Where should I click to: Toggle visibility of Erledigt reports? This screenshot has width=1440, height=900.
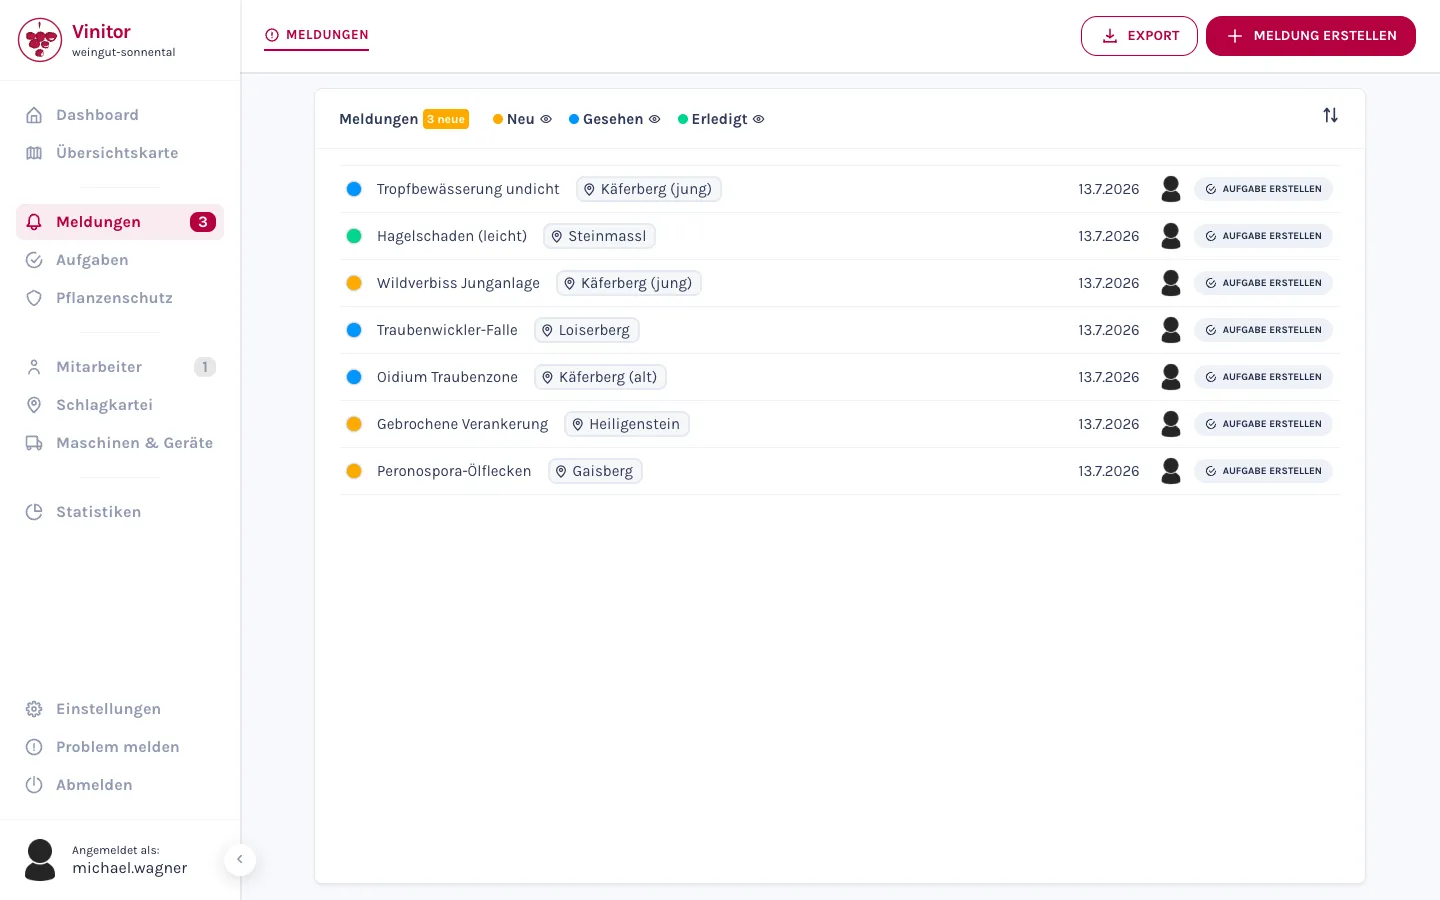tap(758, 119)
